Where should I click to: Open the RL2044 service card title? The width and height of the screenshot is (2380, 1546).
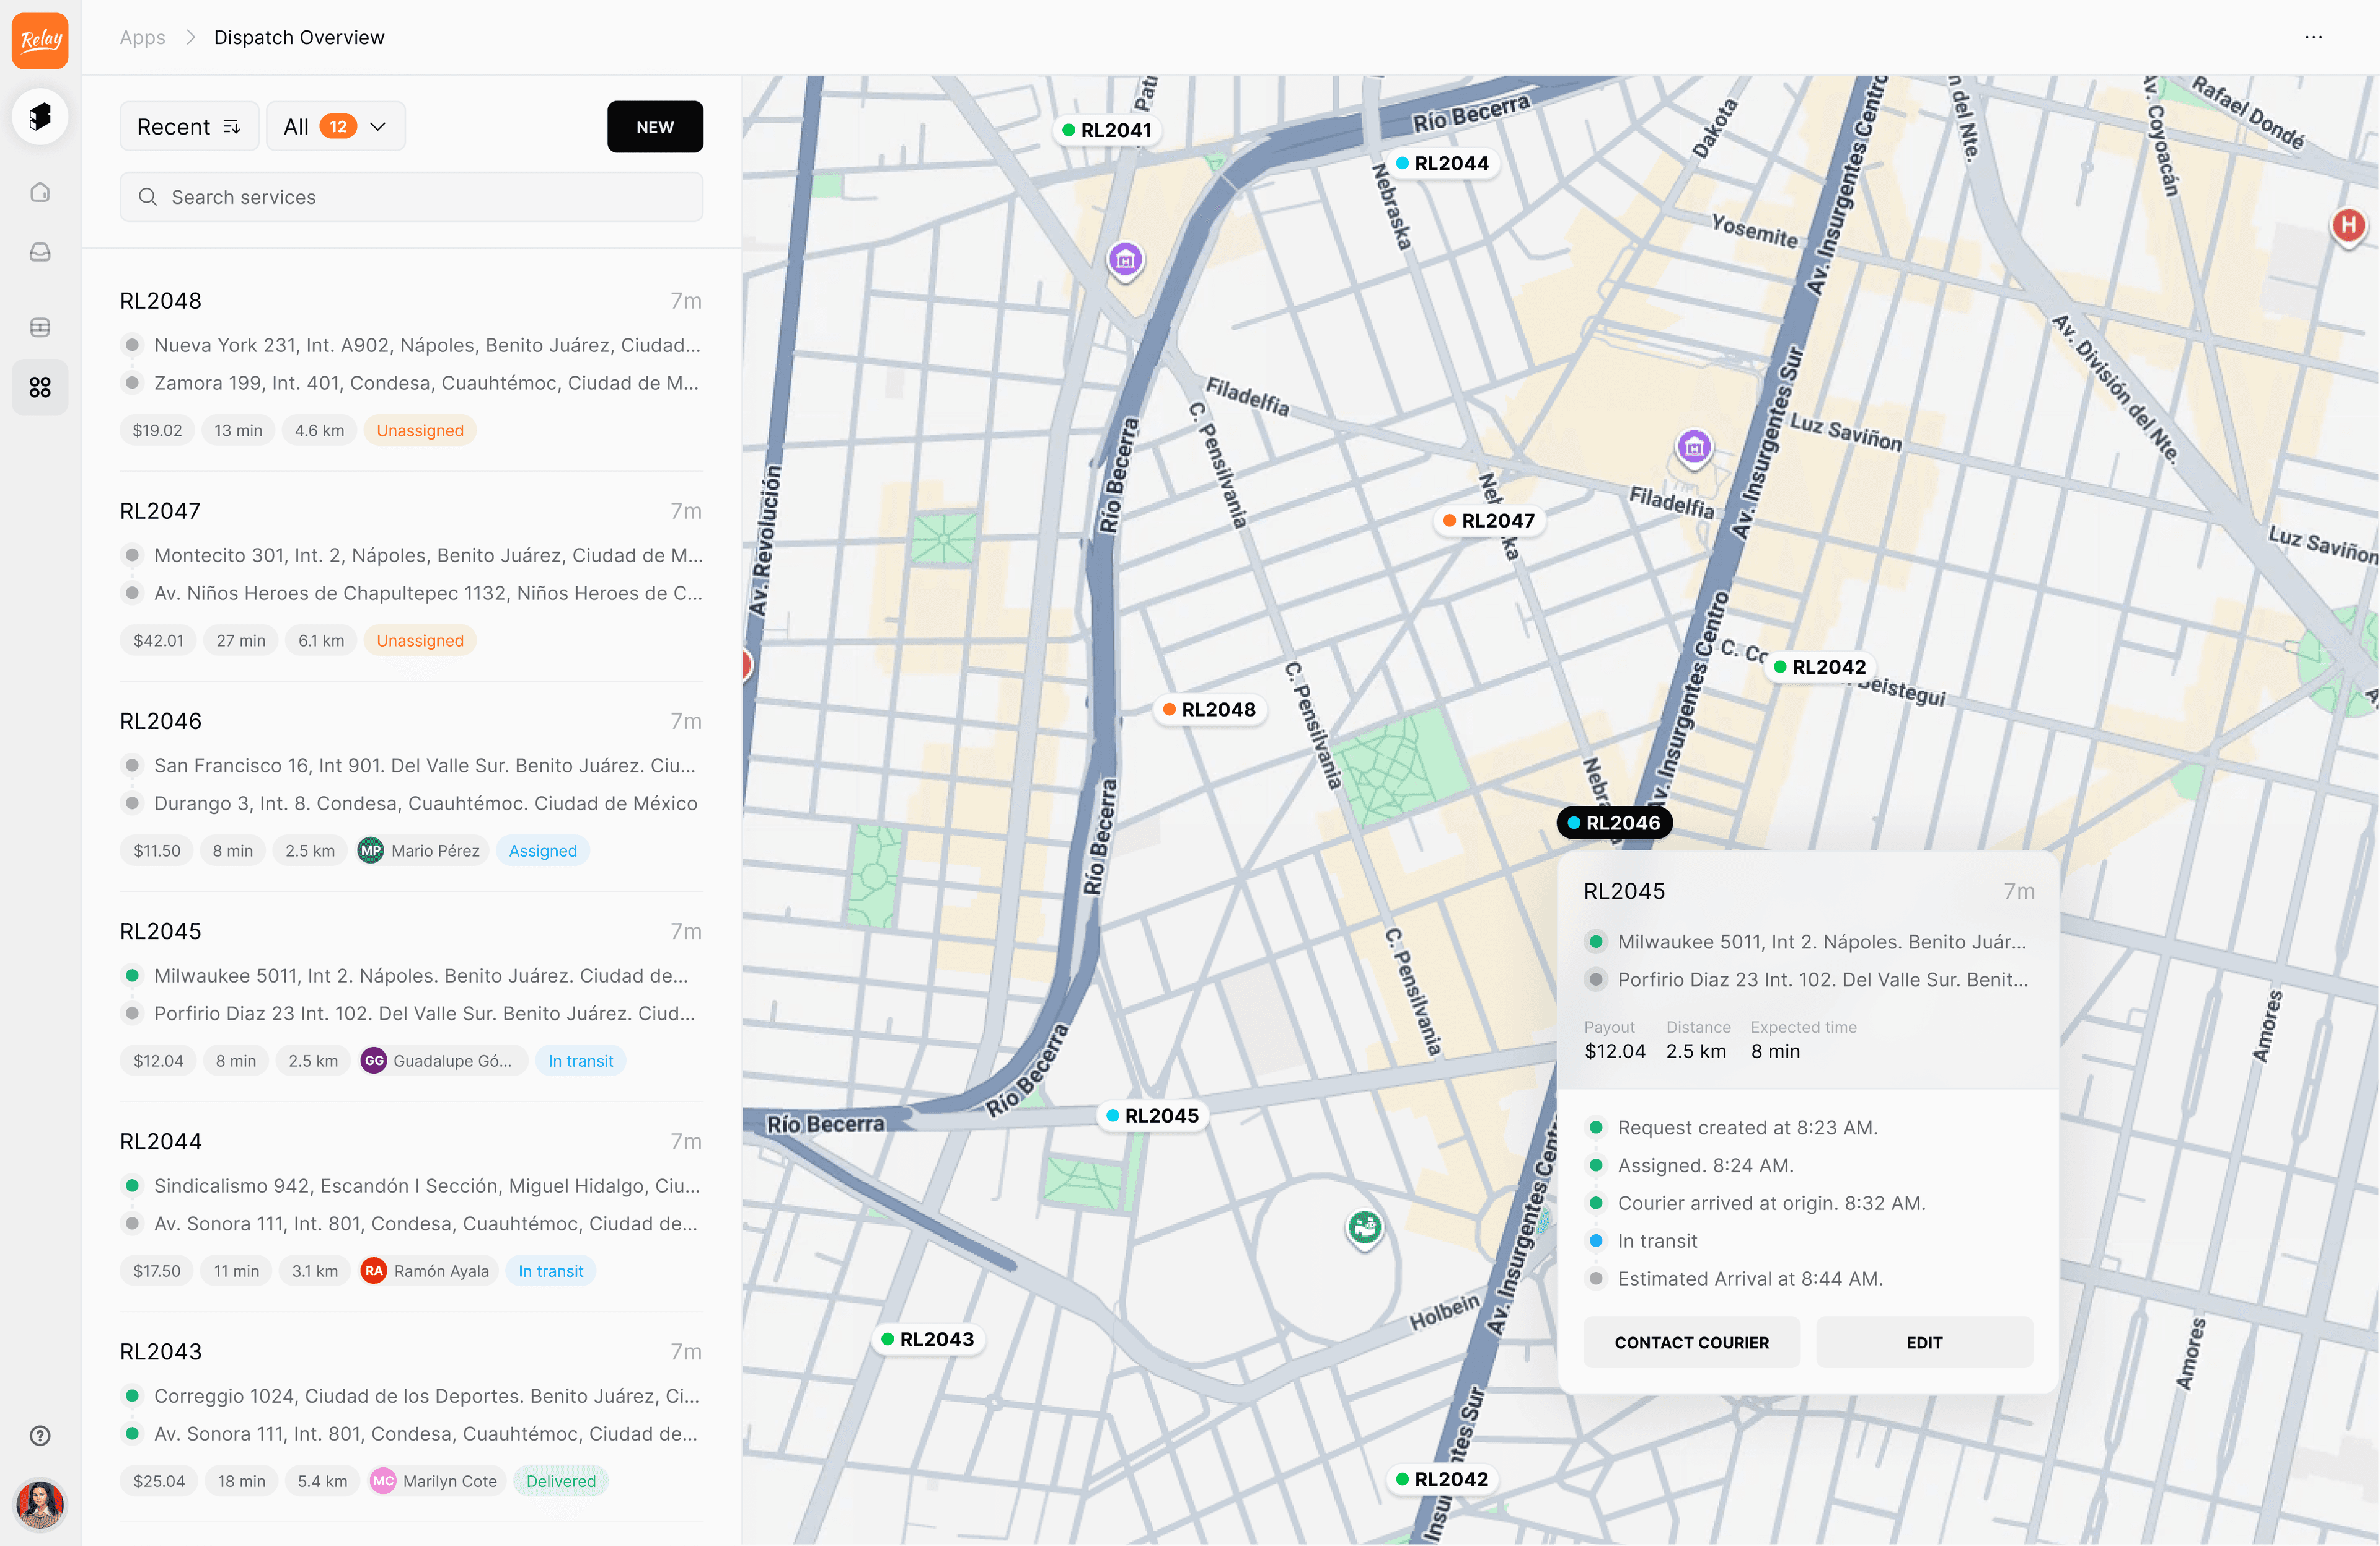[160, 1141]
